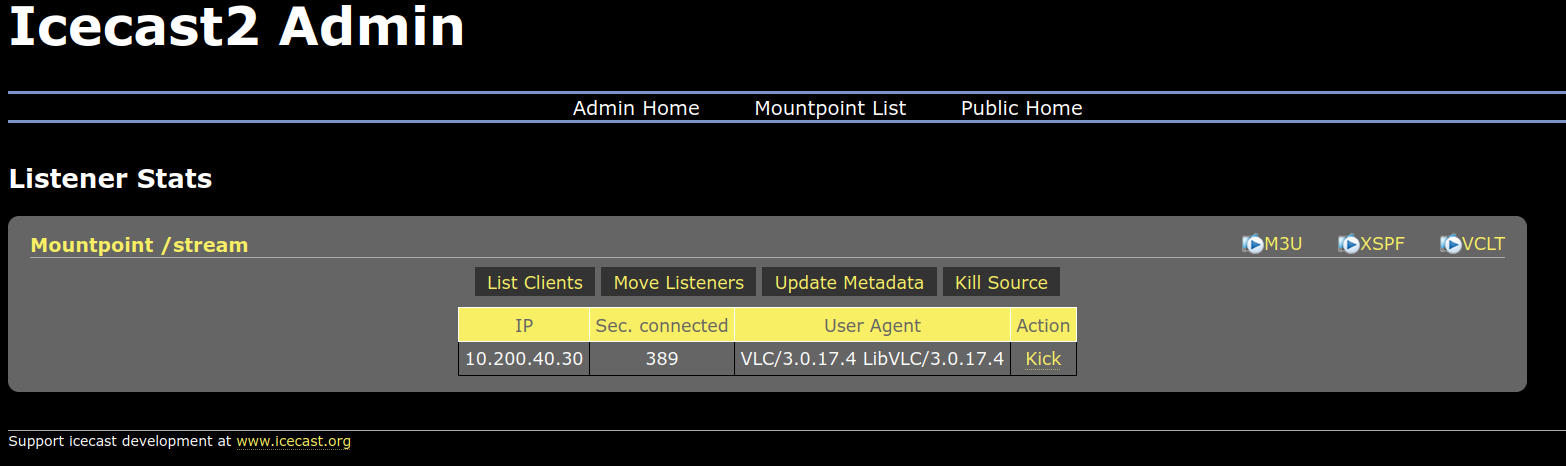Viewport: 1566px width, 466px height.
Task: Select the 10.200.40.30 IP cell
Action: (x=524, y=359)
